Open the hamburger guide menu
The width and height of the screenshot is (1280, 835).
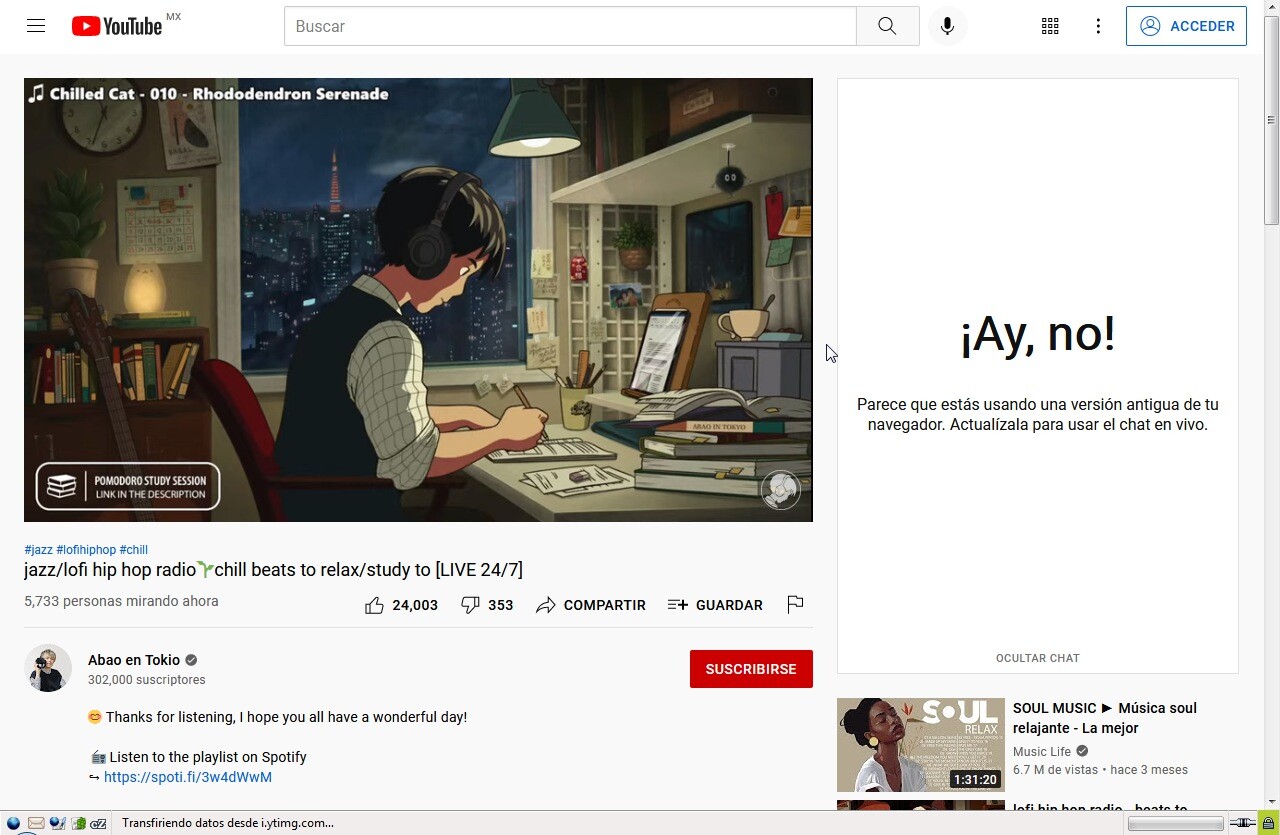[36, 26]
